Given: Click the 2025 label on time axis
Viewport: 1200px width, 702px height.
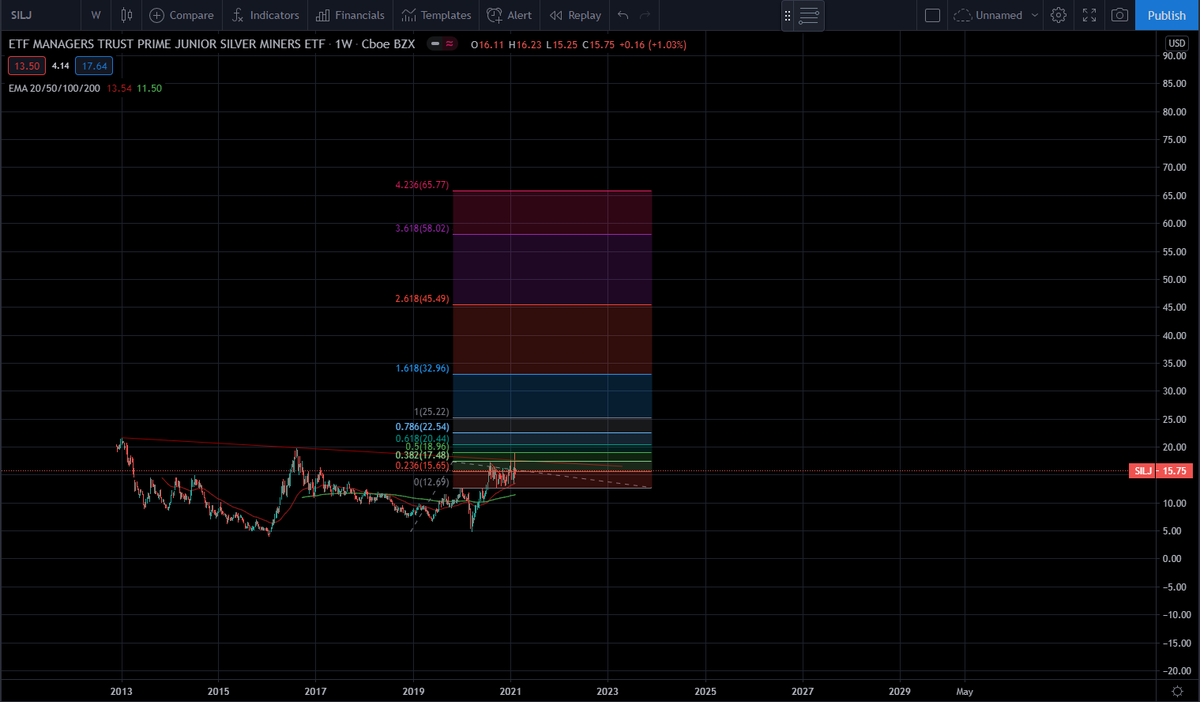Looking at the screenshot, I should [705, 691].
